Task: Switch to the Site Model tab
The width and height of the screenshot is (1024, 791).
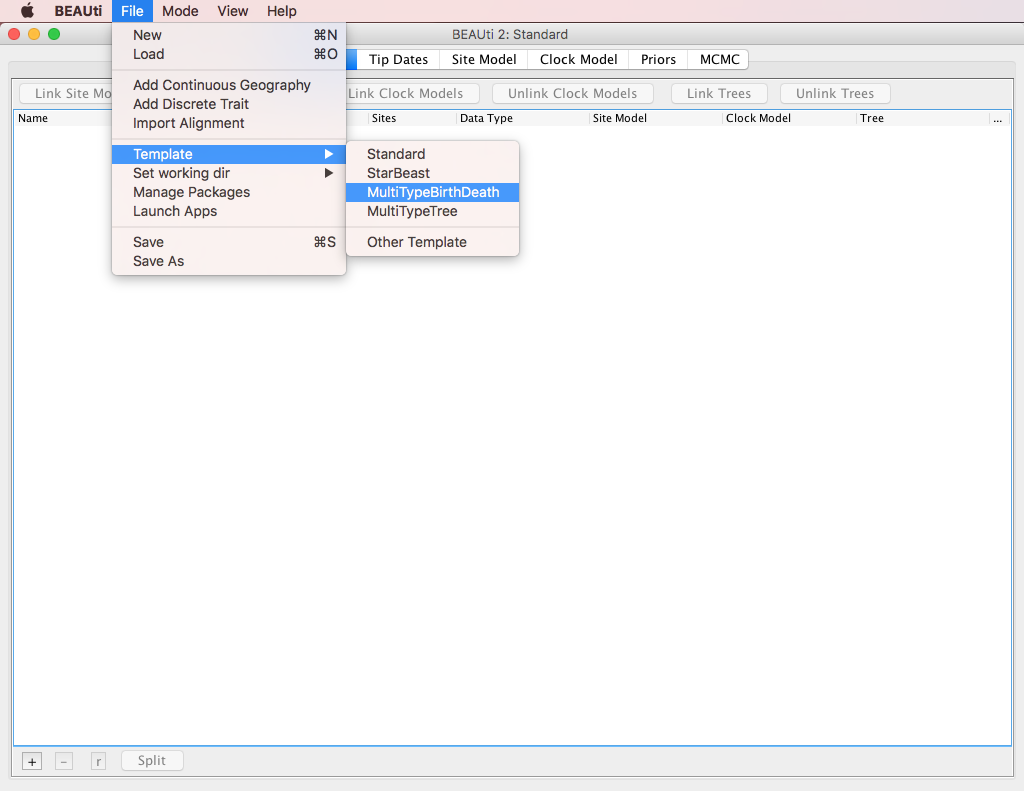Action: coord(484,59)
